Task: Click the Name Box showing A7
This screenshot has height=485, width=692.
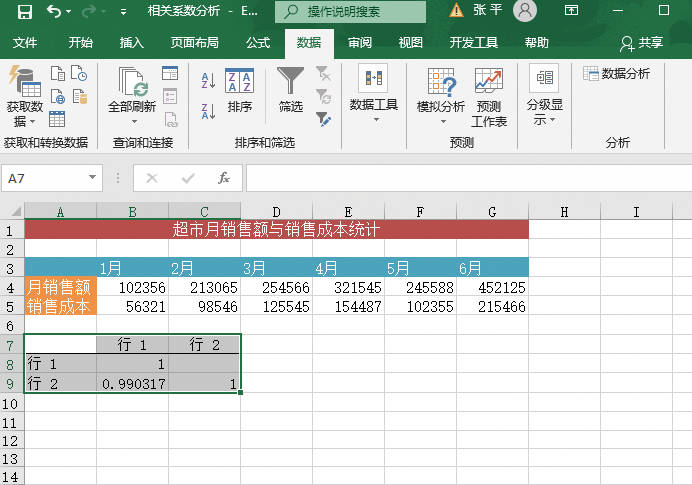Action: coord(44,178)
